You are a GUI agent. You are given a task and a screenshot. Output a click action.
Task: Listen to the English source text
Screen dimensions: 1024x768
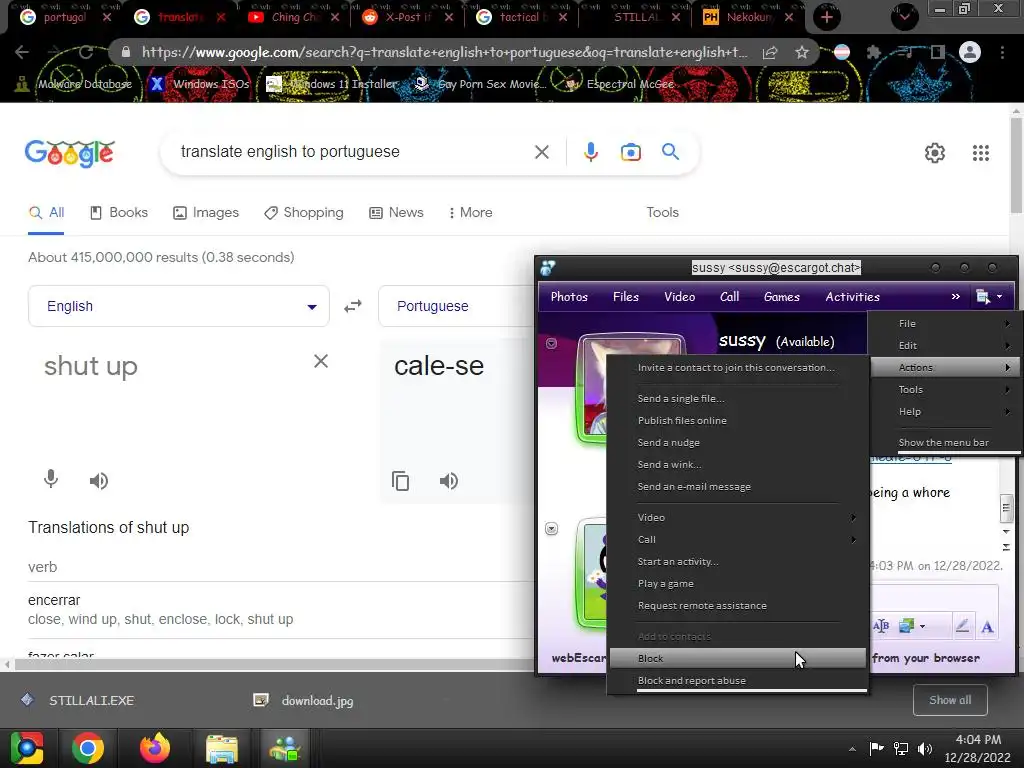99,481
